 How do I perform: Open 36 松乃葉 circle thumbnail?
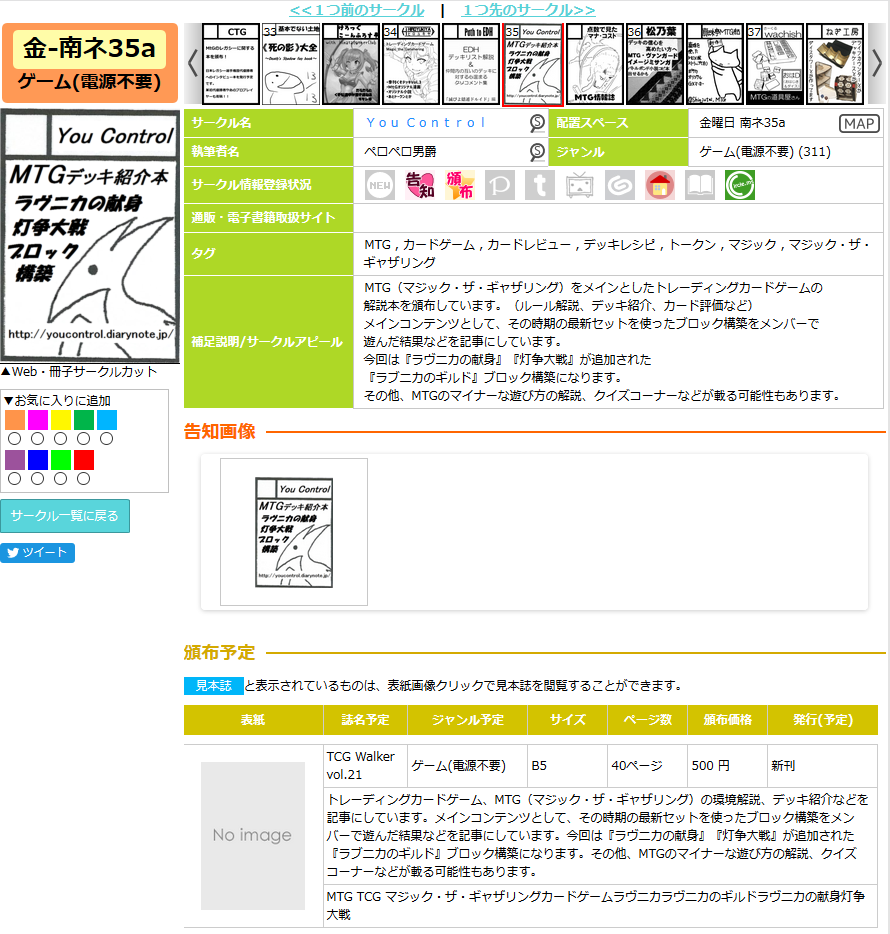pyautogui.click(x=655, y=64)
